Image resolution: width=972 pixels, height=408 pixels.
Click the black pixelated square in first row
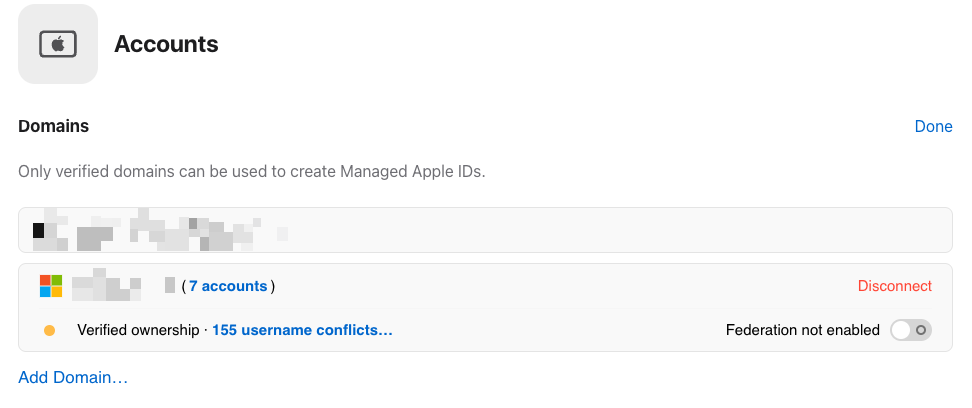click(x=38, y=230)
